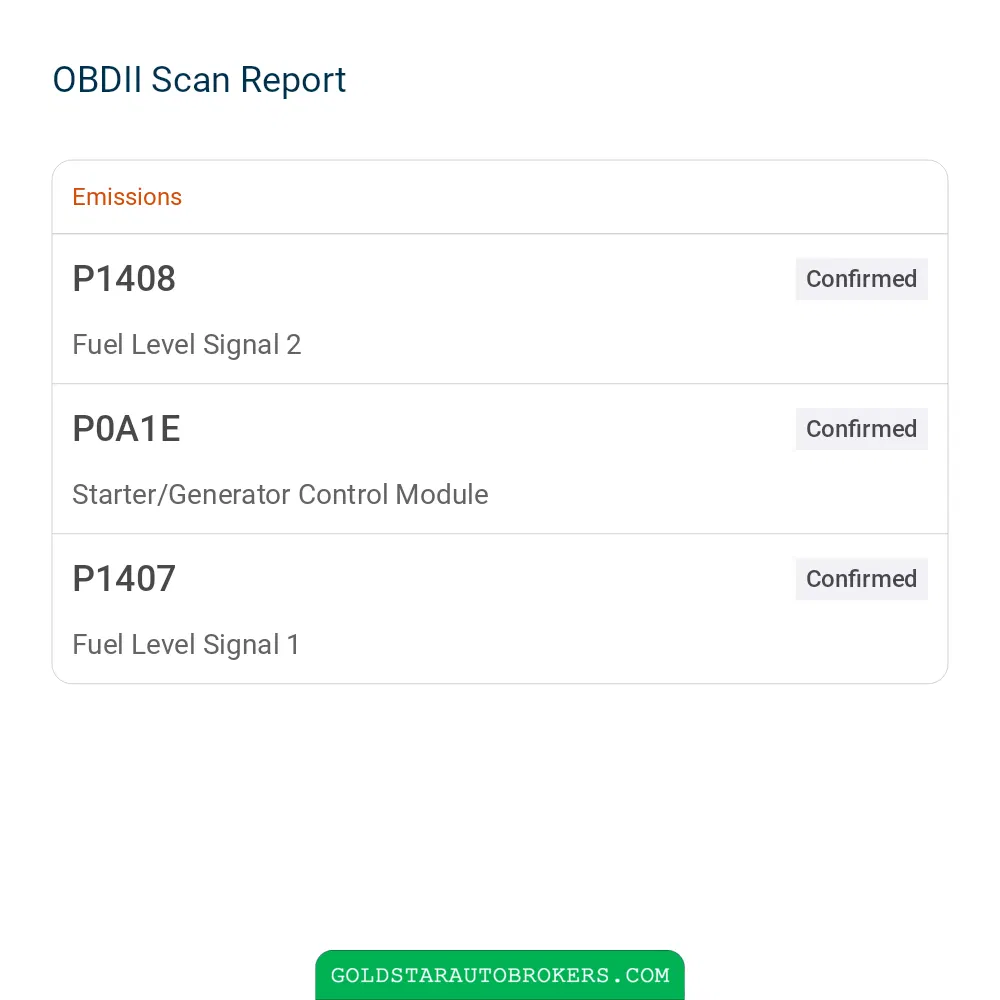Image resolution: width=1000 pixels, height=1000 pixels.
Task: Select the Emissions section header
Action: coord(127,197)
